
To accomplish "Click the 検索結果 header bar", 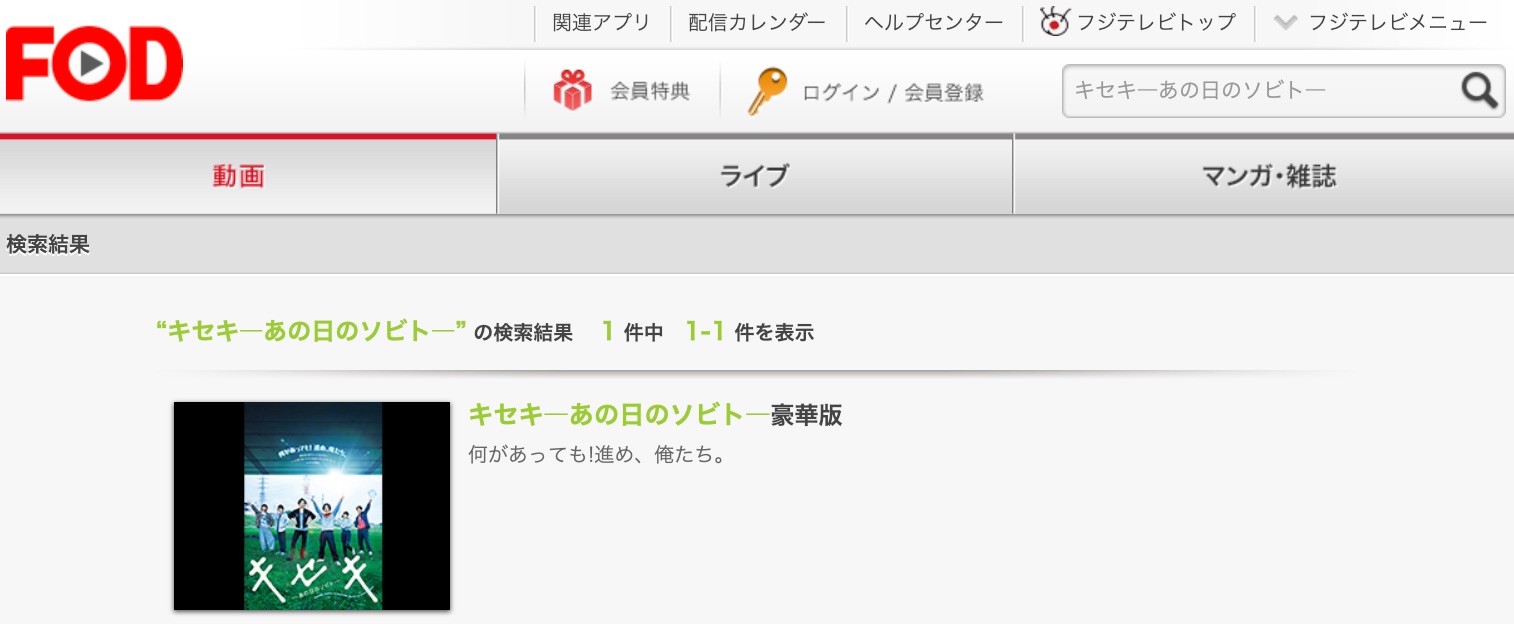I will (x=757, y=245).
